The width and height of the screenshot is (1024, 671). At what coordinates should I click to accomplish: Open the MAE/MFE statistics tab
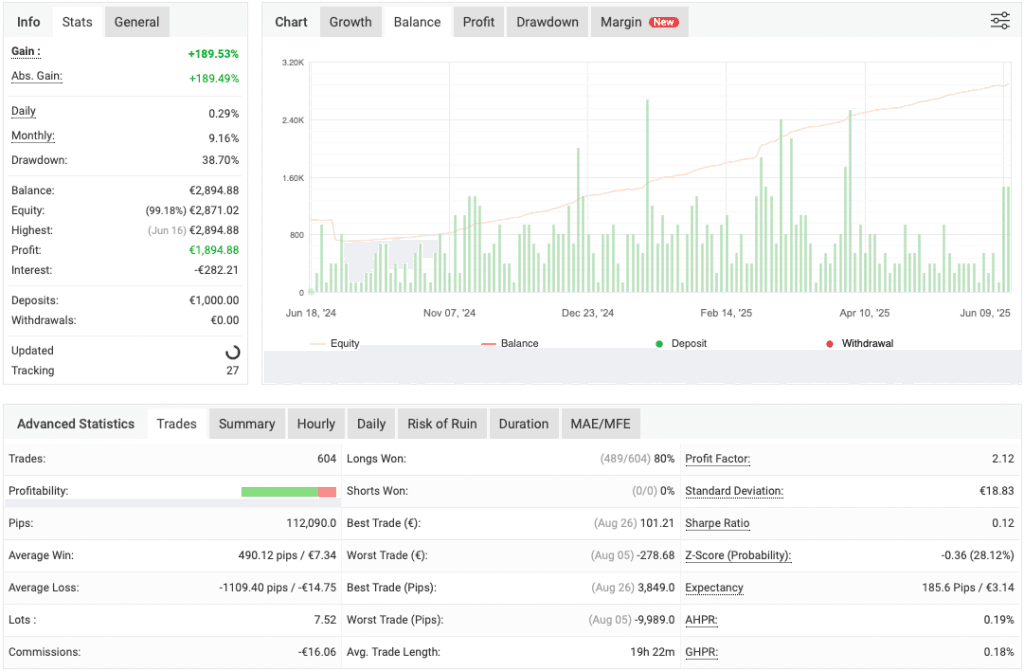tap(600, 423)
